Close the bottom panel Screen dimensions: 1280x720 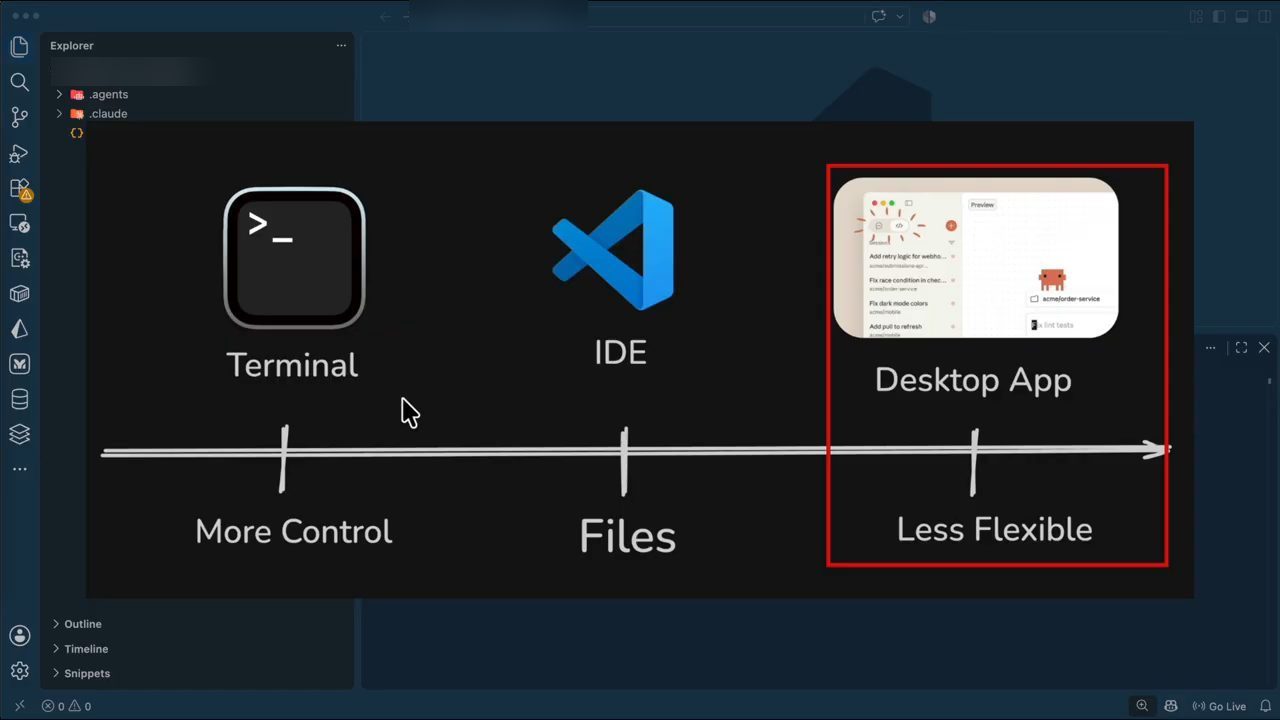click(x=1264, y=348)
